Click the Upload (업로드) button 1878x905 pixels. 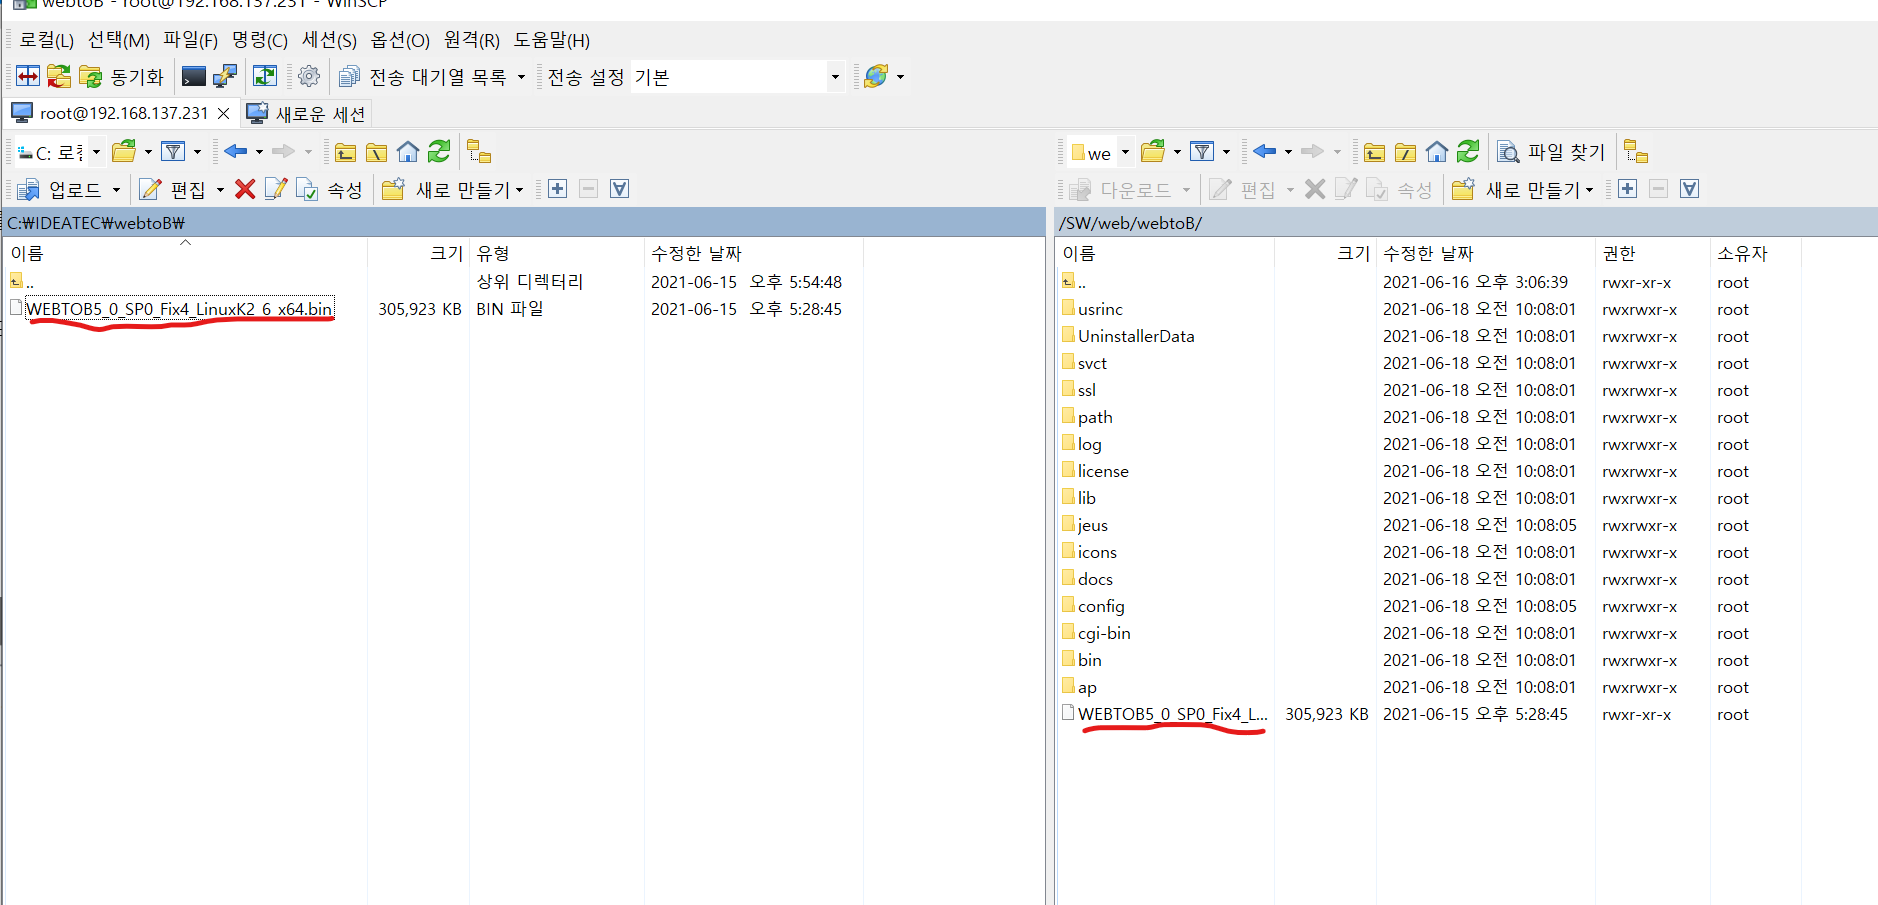tap(60, 189)
